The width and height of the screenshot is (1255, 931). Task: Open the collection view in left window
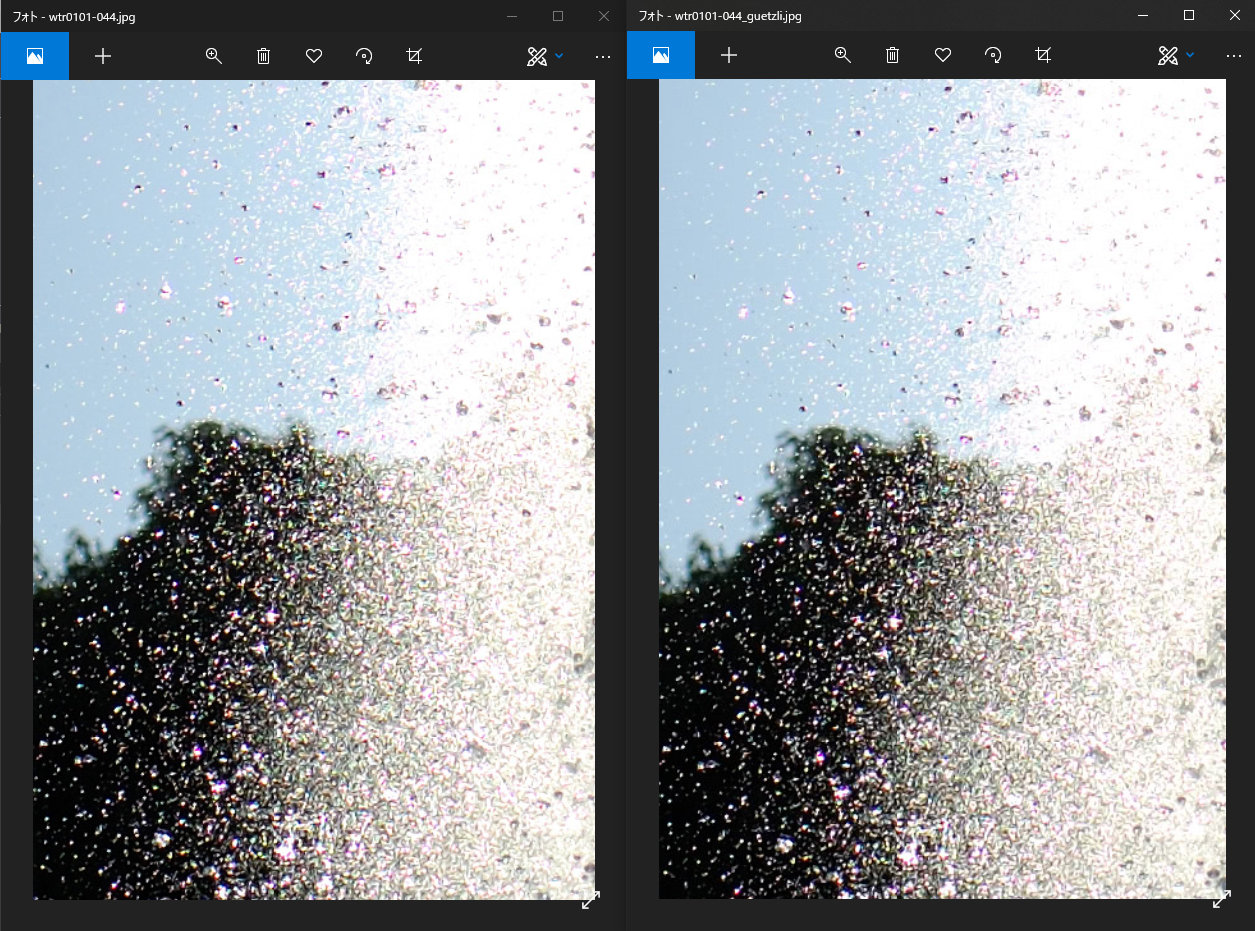tap(35, 56)
